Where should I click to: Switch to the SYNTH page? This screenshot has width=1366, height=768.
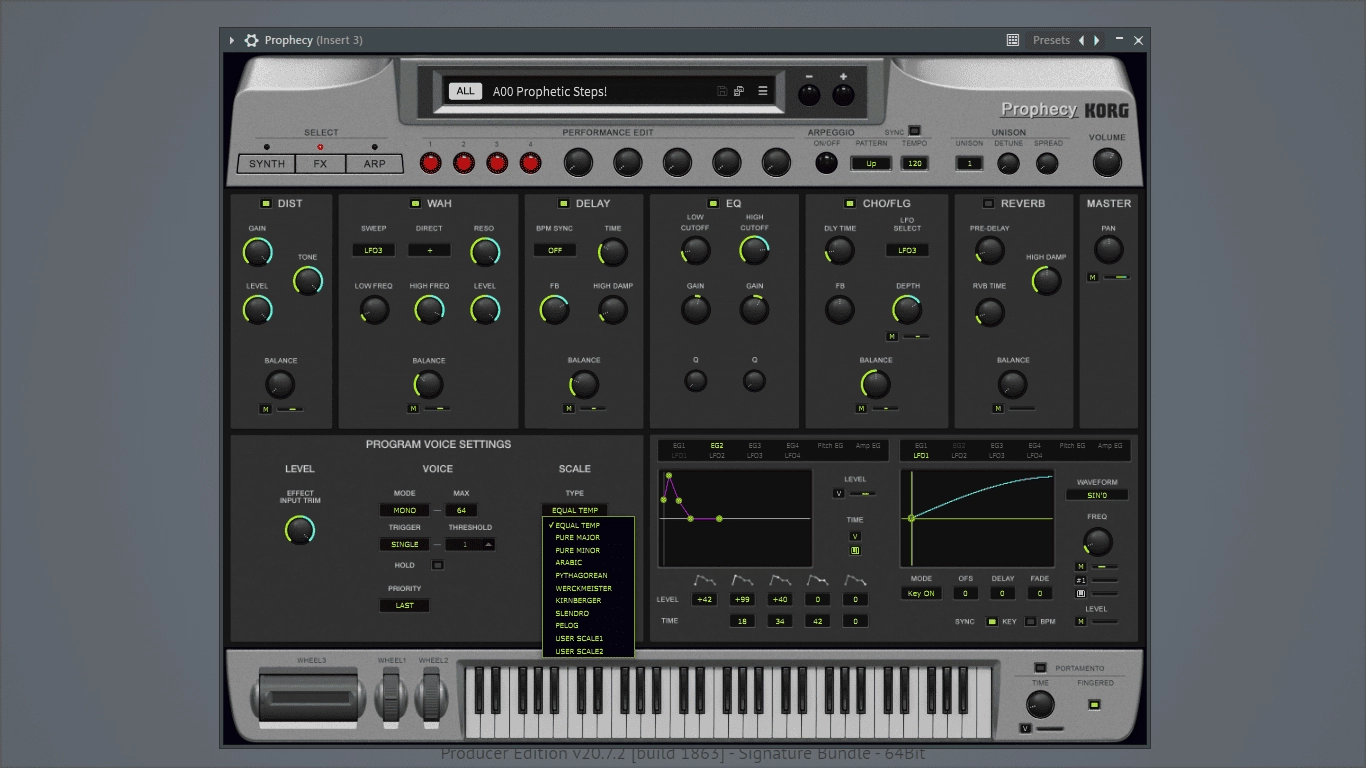pos(267,164)
